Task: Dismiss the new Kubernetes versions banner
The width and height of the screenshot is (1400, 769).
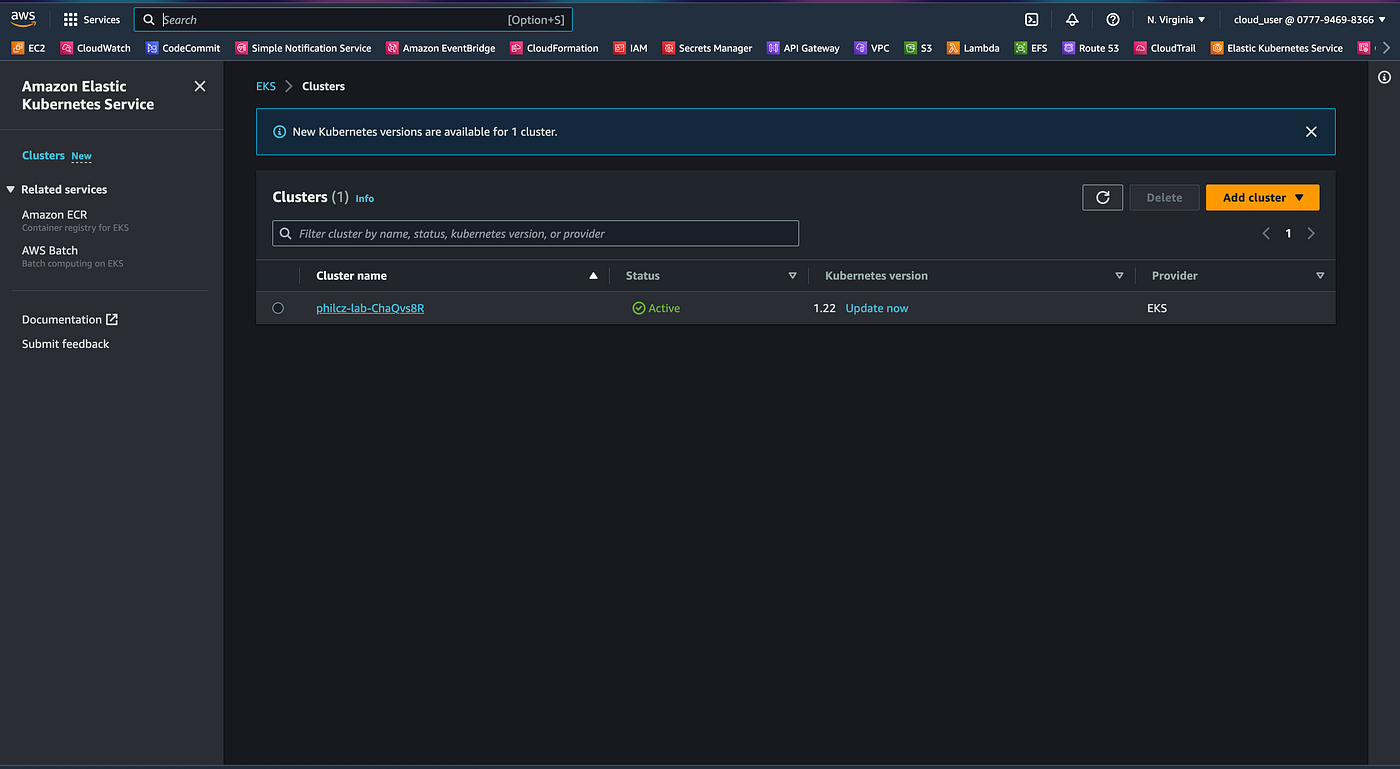Action: coord(1311,132)
